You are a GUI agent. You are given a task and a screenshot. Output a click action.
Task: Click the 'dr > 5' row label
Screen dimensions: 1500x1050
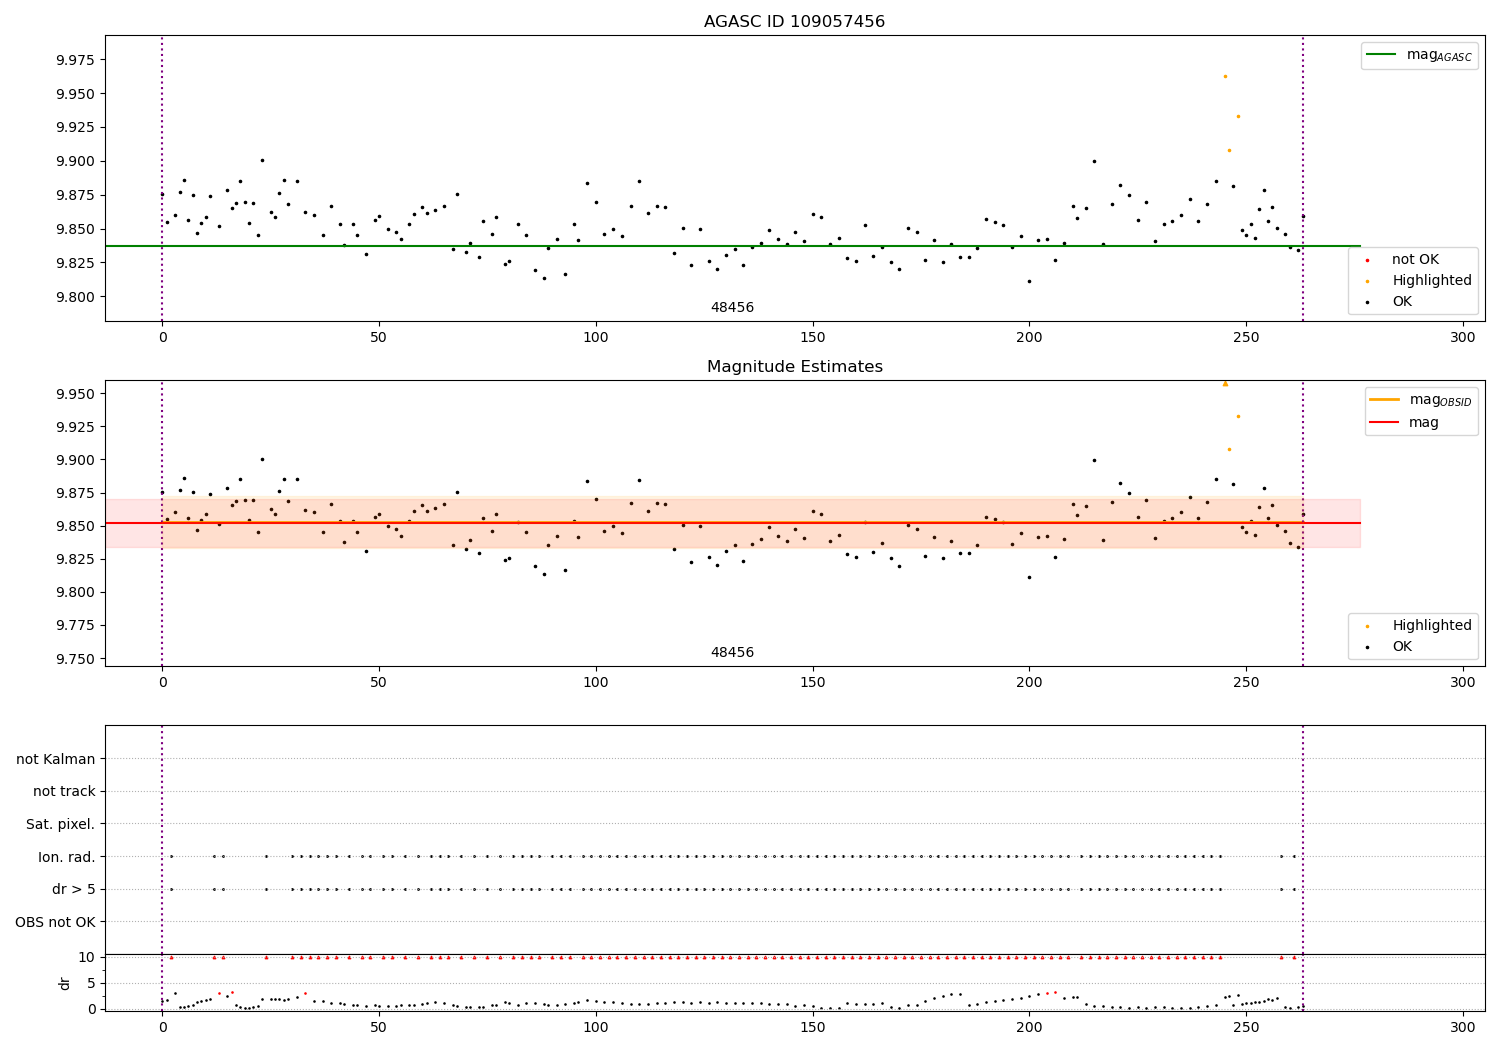click(x=74, y=890)
